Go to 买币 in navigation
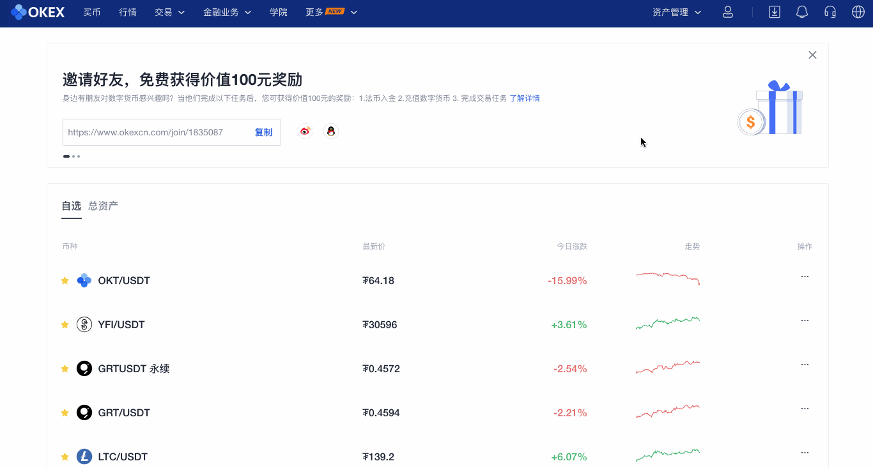The width and height of the screenshot is (874, 468). [x=92, y=12]
